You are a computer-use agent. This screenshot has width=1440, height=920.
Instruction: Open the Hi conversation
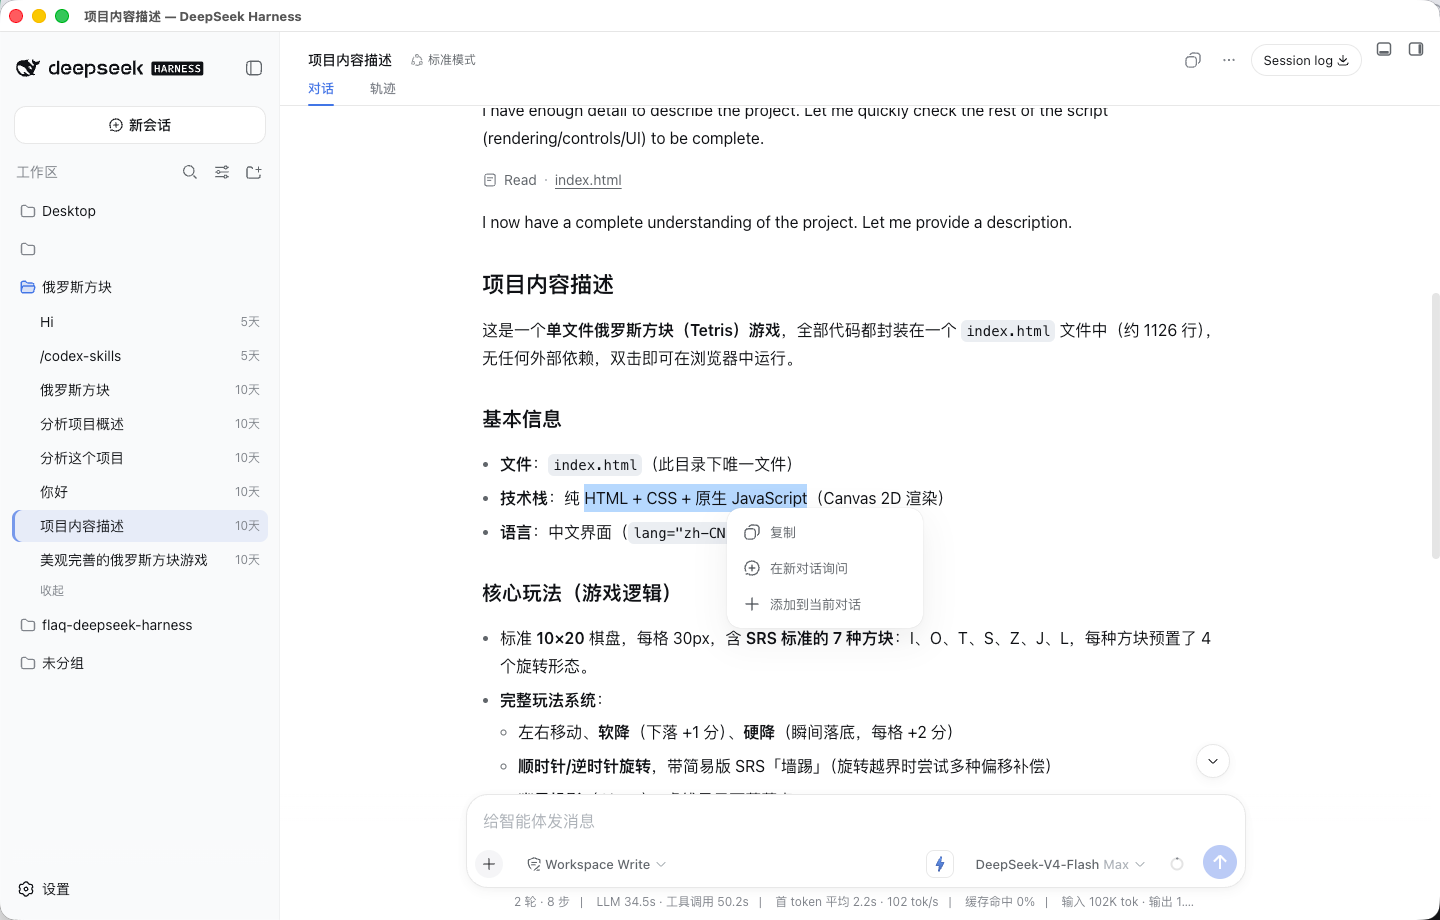(140, 322)
